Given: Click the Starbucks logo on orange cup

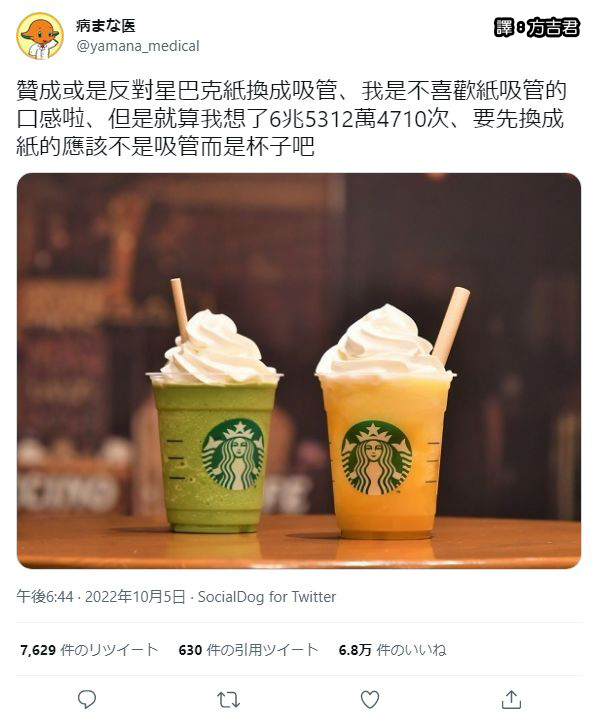Looking at the screenshot, I should [x=376, y=457].
